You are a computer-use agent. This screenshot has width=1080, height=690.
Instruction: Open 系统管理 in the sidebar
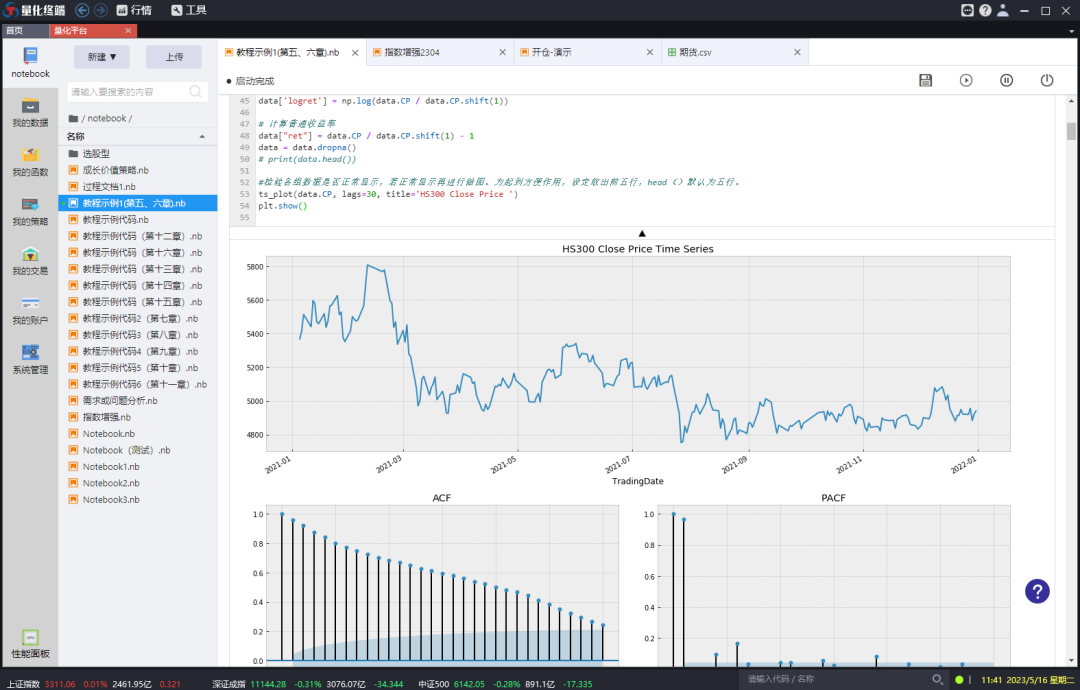30,359
